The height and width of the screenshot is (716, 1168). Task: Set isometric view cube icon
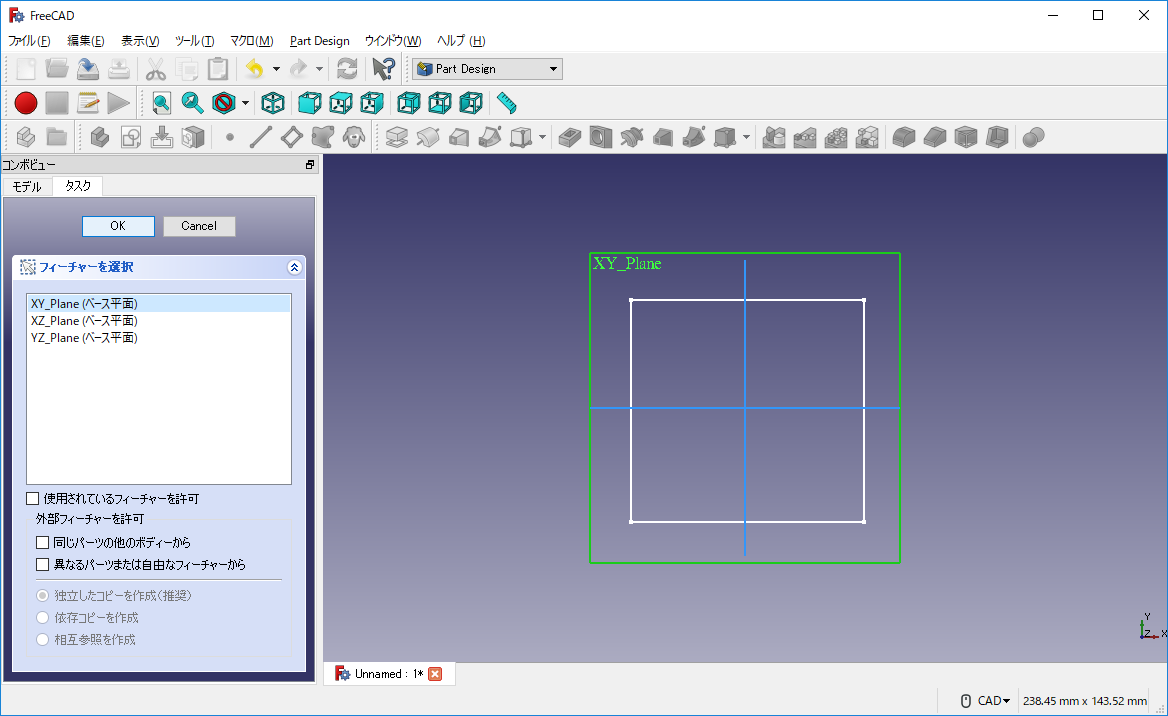(273, 103)
